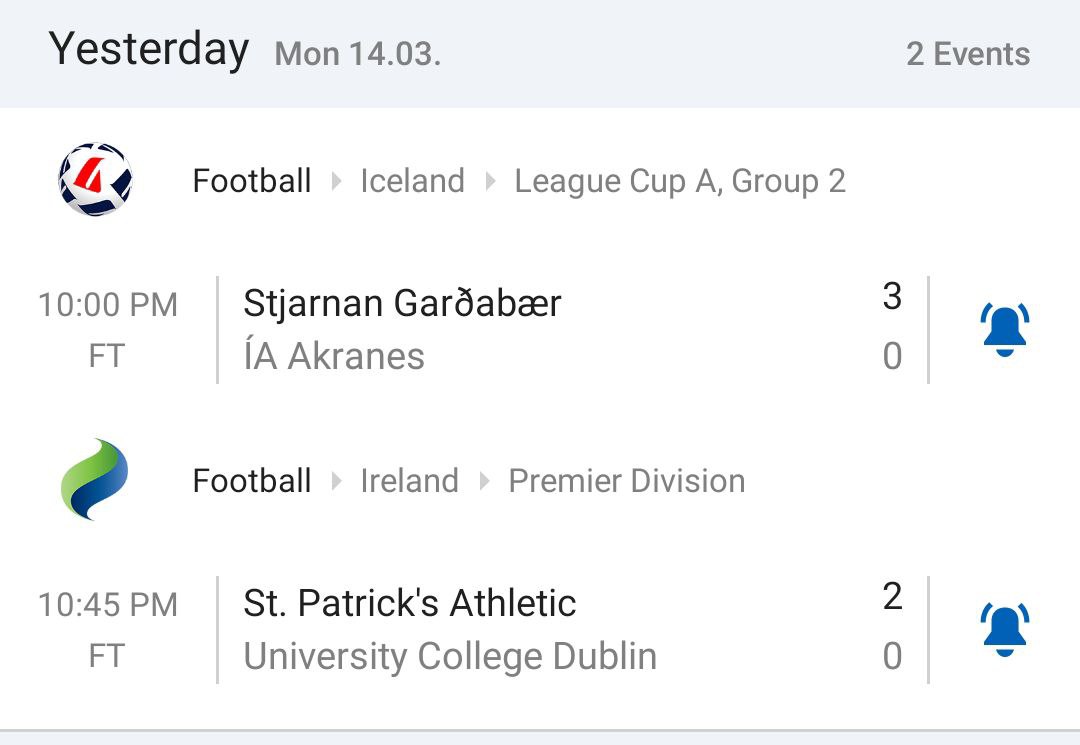
Task: Select Iceland country breadcrumb
Action: pyautogui.click(x=413, y=181)
